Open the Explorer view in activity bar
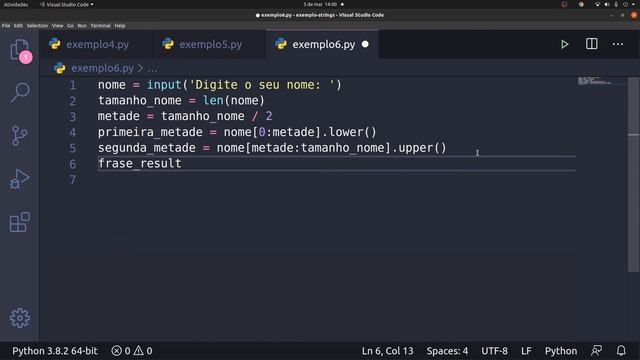The width and height of the screenshot is (640, 360). pos(20,50)
